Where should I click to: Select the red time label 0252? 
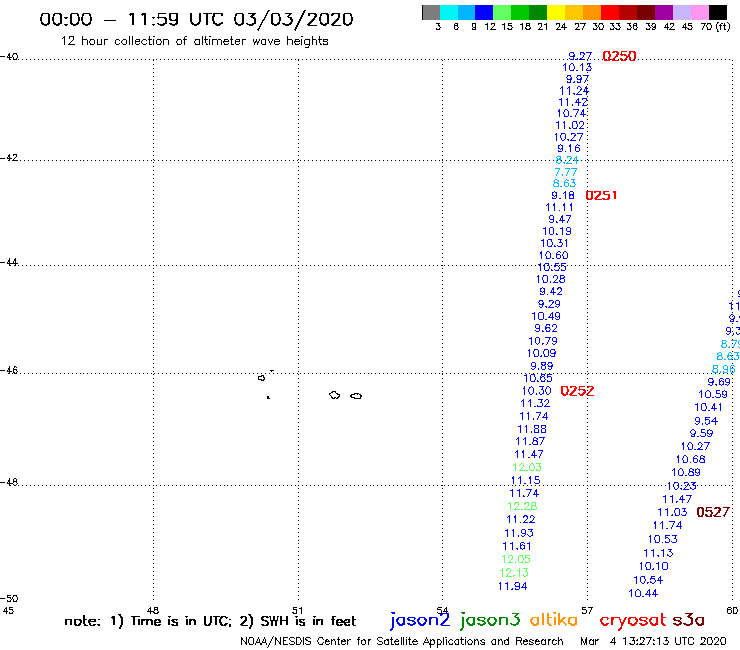click(577, 391)
